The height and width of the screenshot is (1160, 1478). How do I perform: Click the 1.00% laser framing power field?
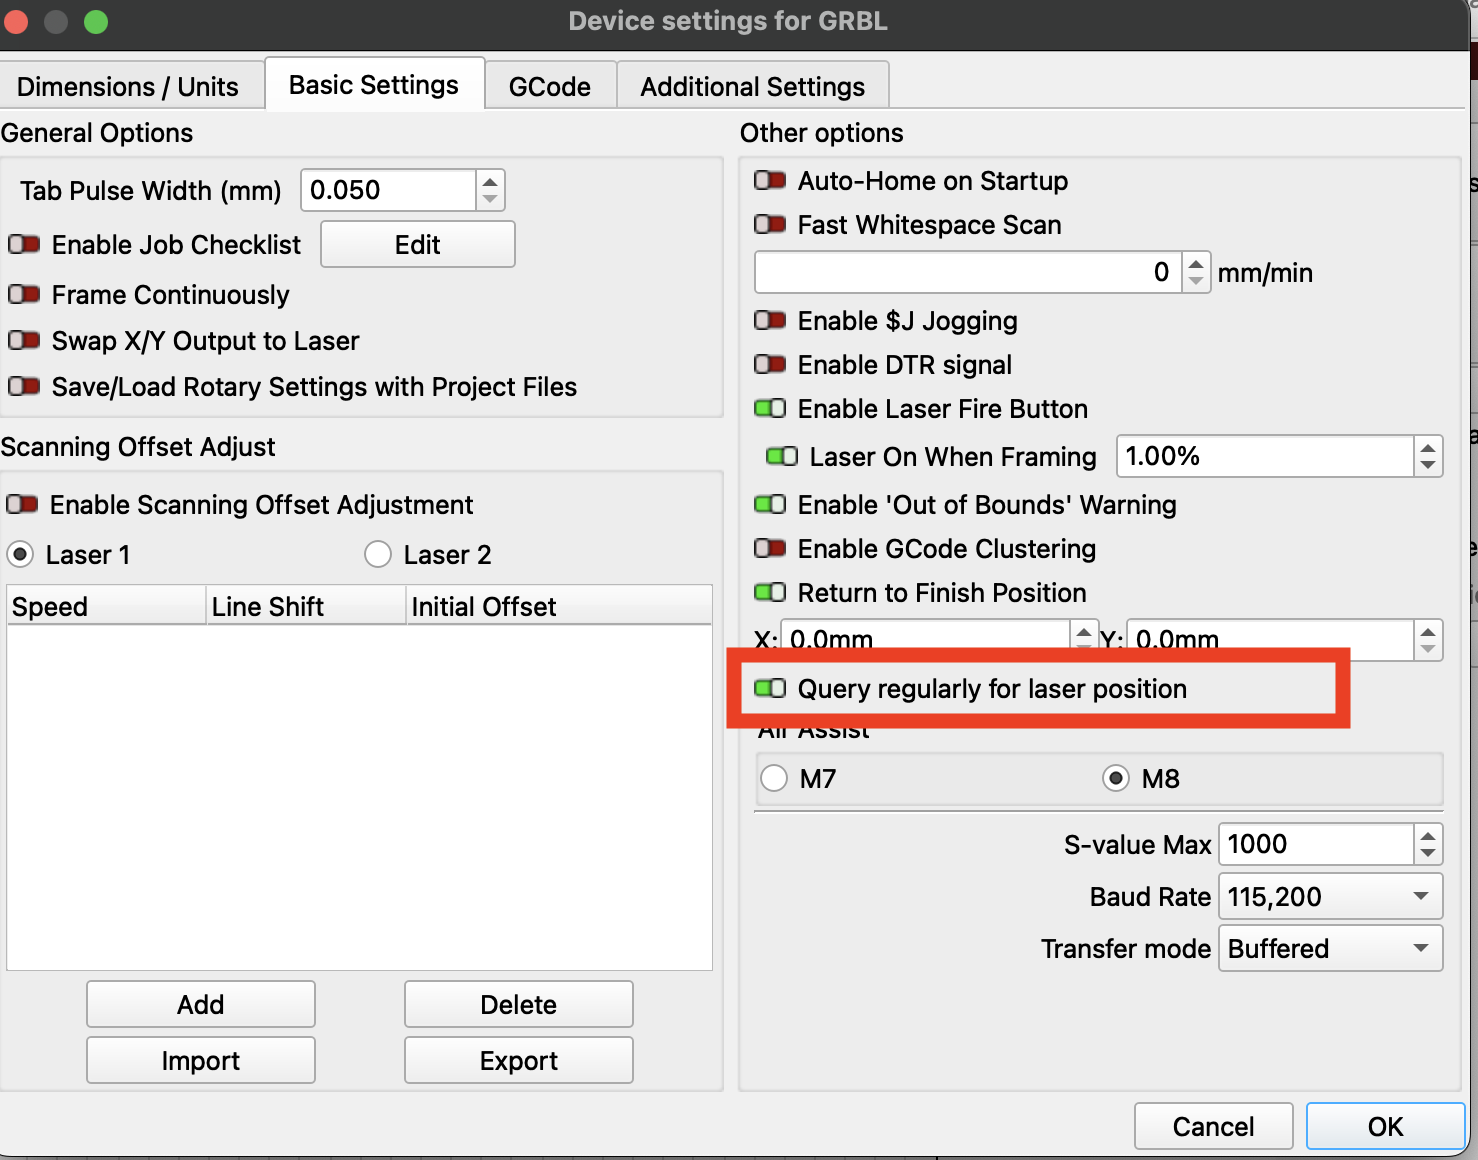1265,456
